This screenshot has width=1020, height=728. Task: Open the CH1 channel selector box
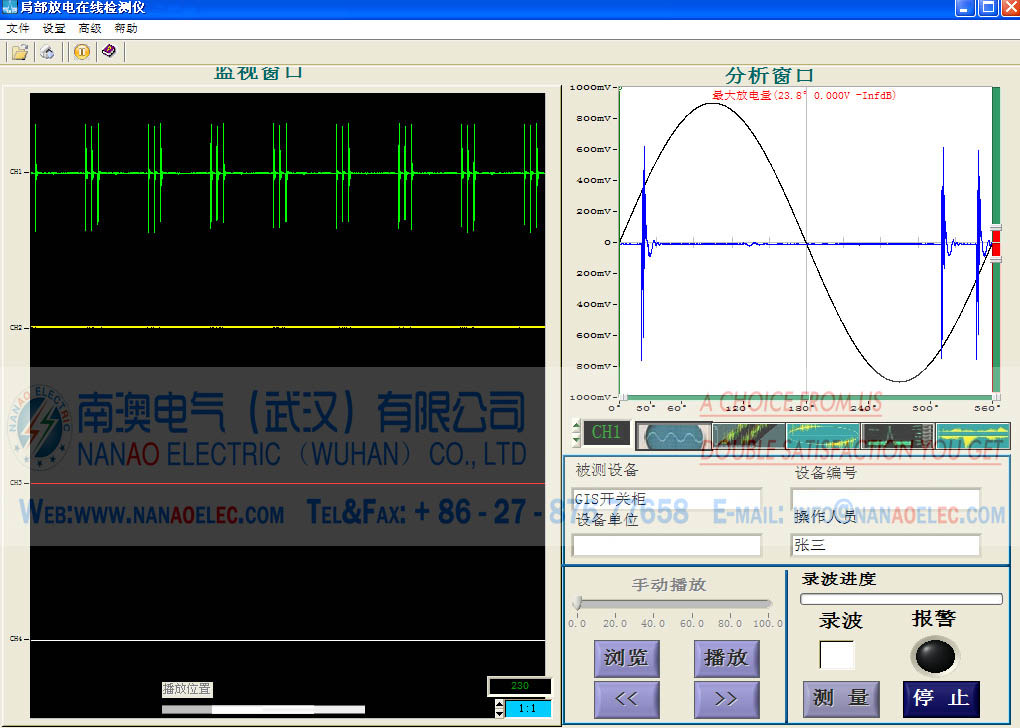tap(607, 433)
